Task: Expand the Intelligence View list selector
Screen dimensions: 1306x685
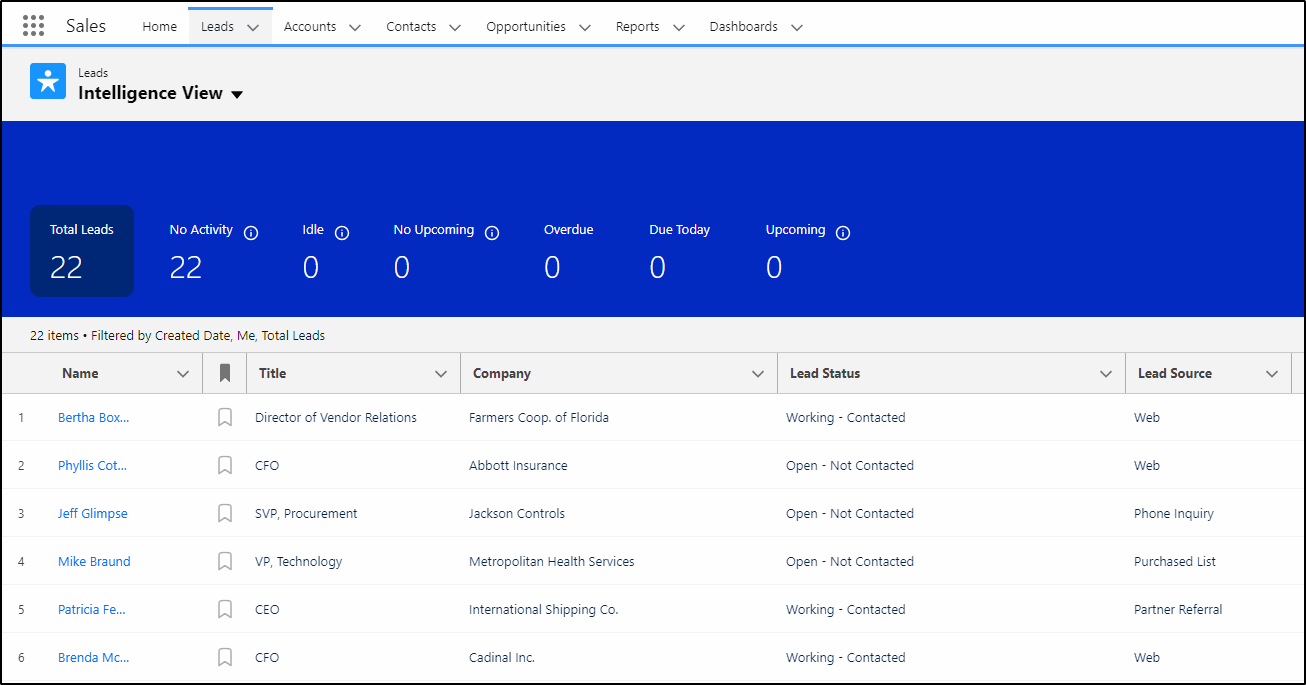Action: 237,95
